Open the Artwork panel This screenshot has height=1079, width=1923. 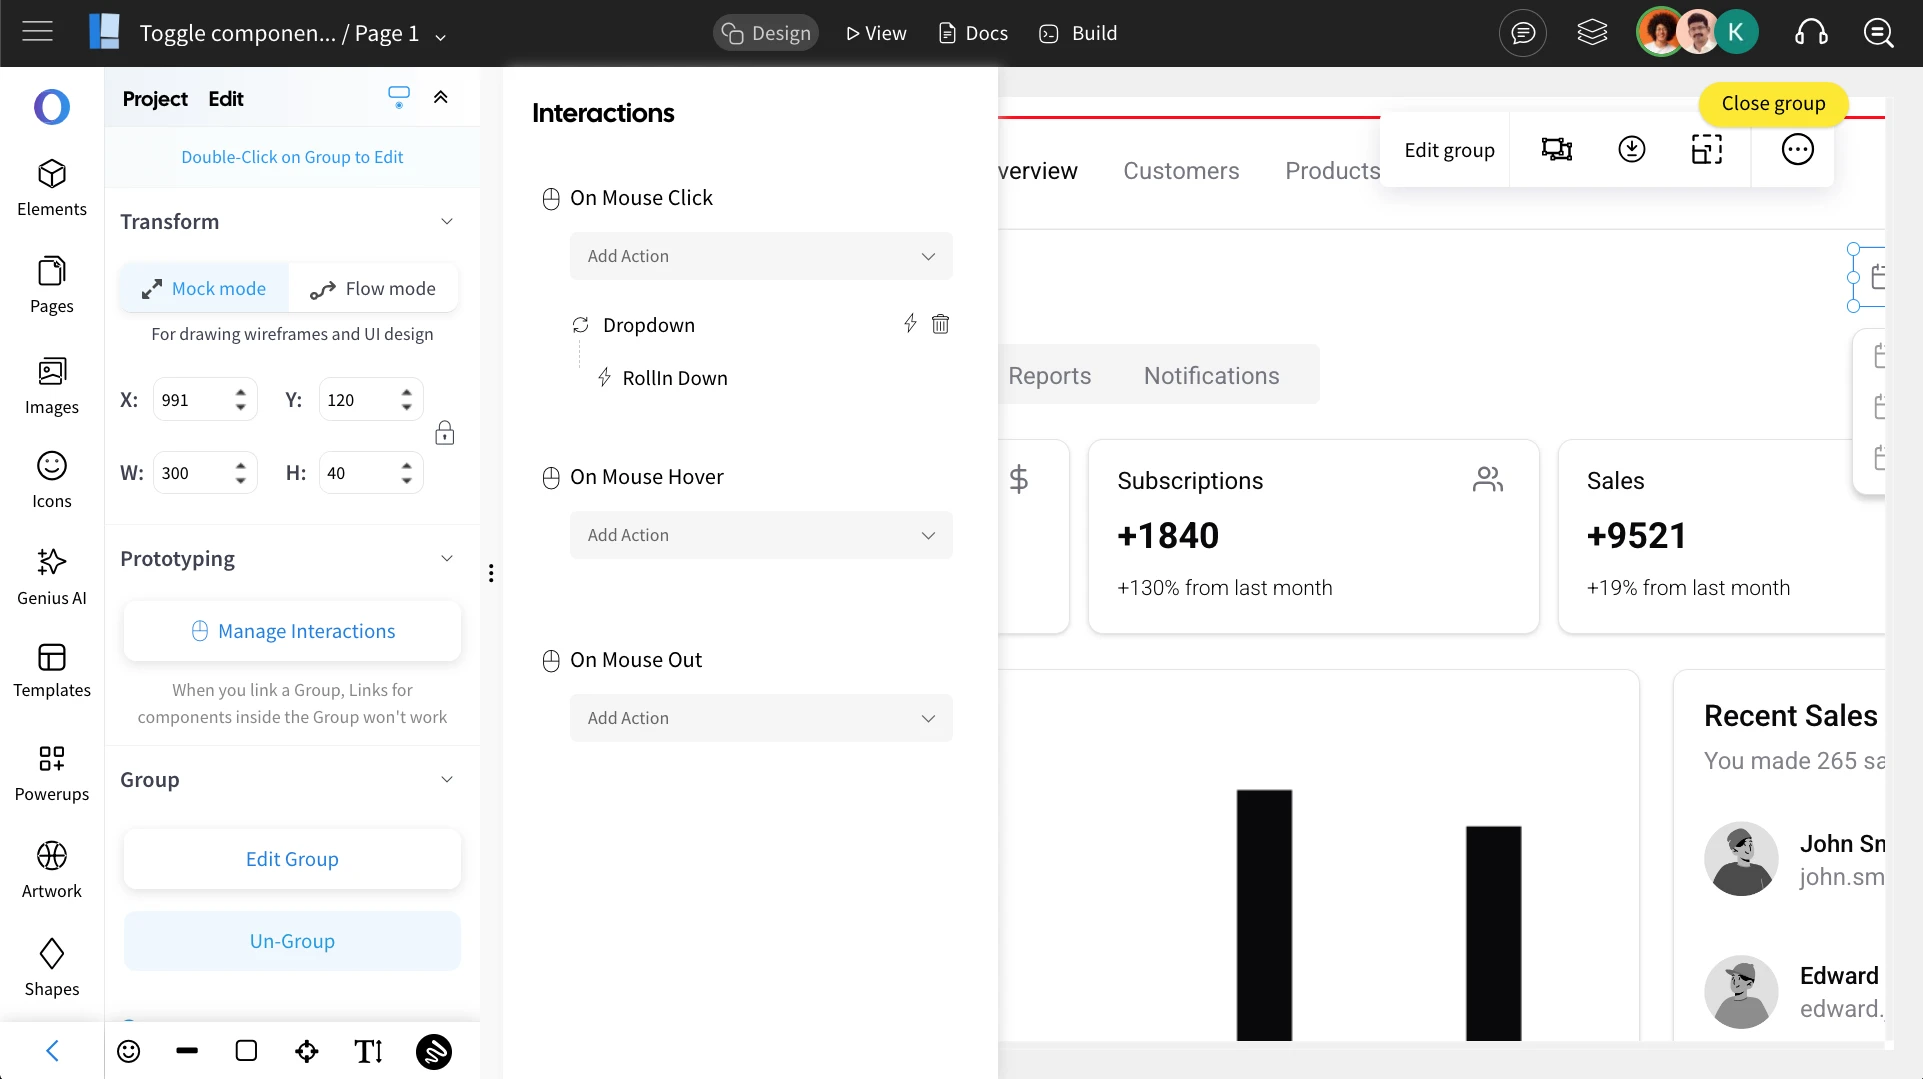(52, 870)
